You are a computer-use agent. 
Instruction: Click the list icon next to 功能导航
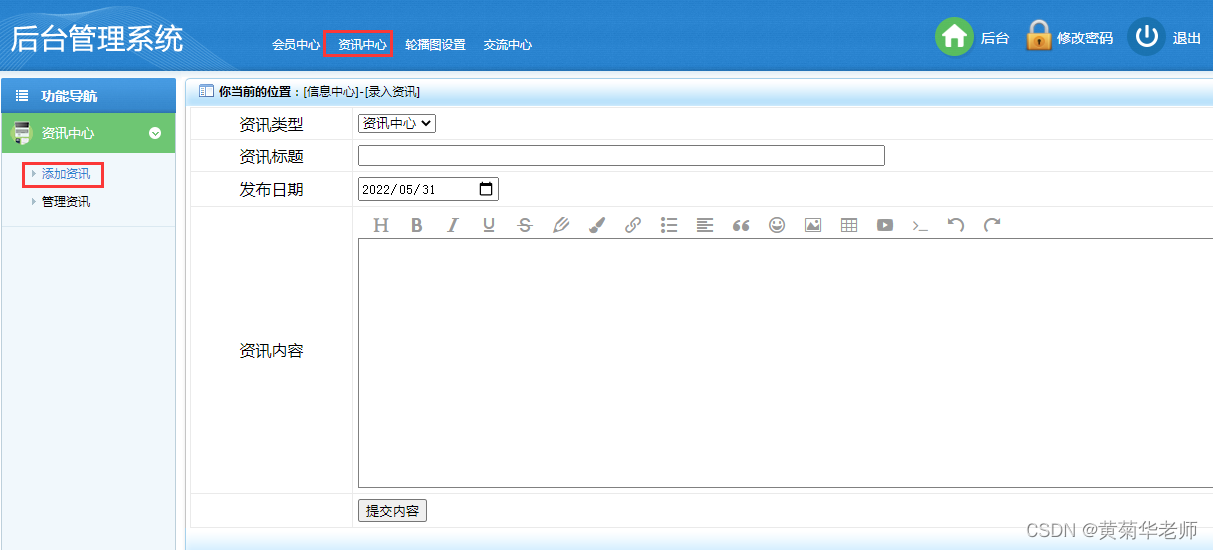click(x=22, y=96)
